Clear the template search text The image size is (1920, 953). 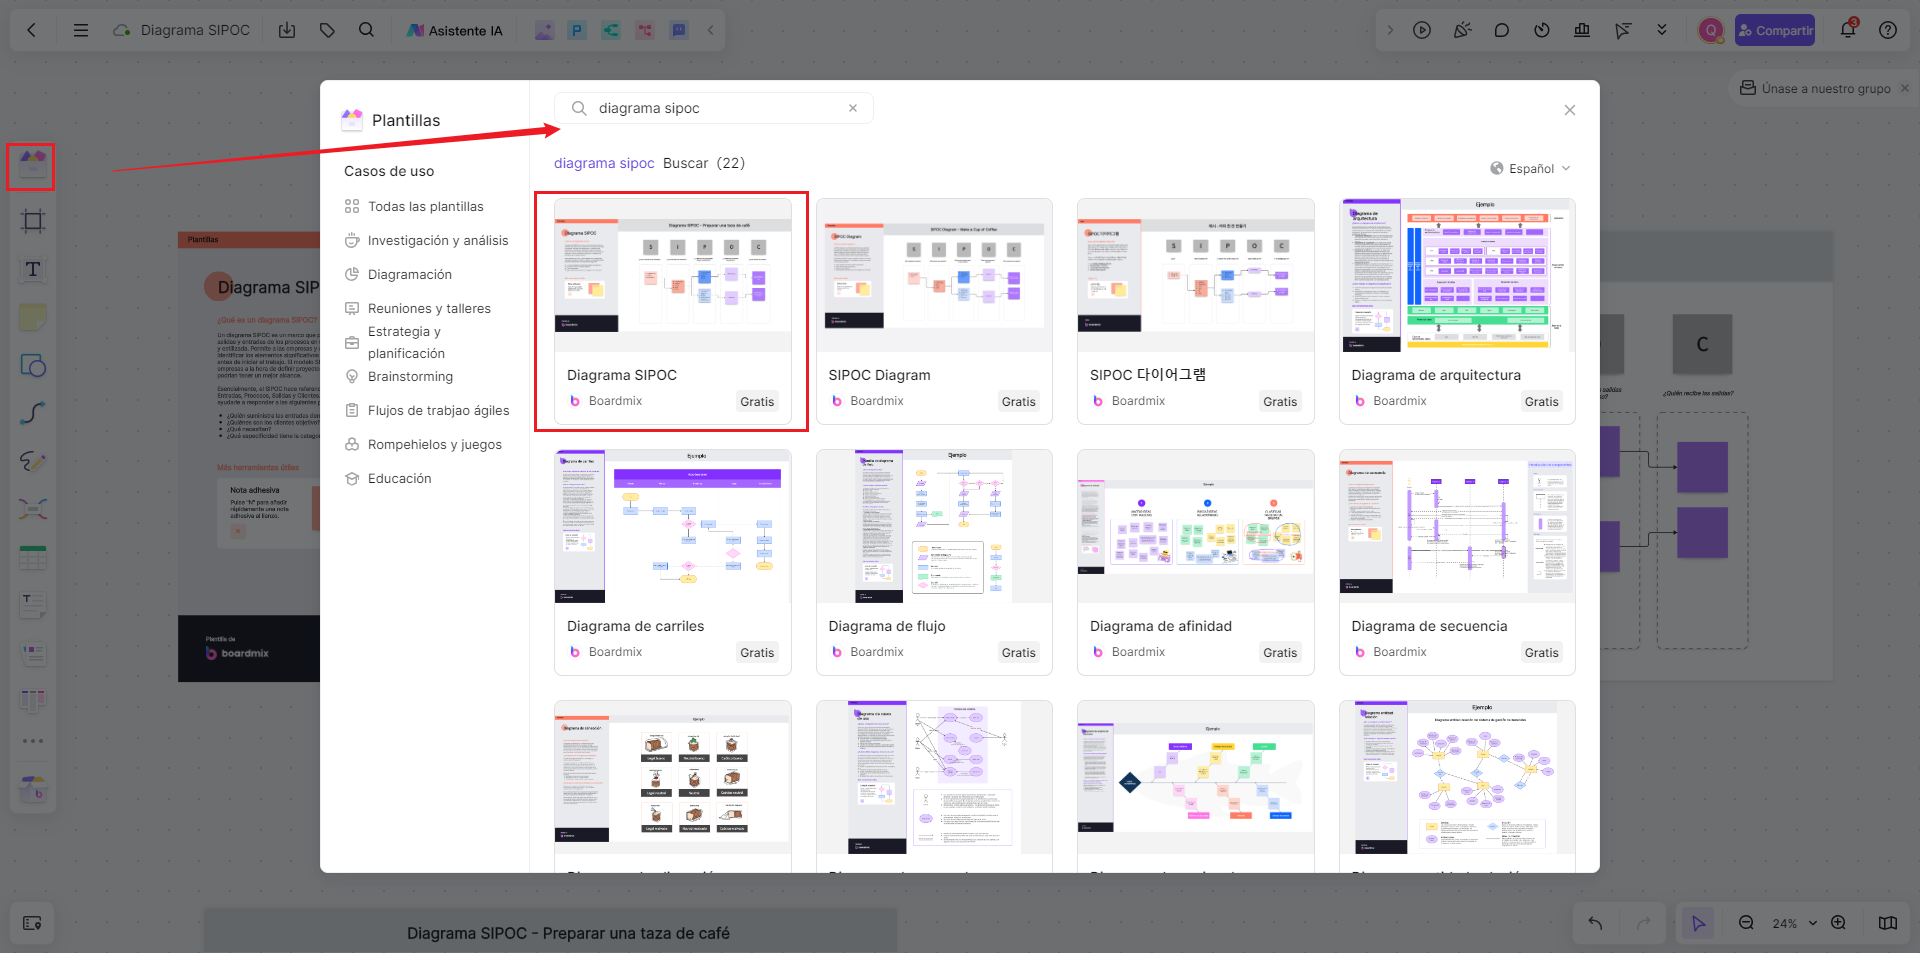click(853, 108)
